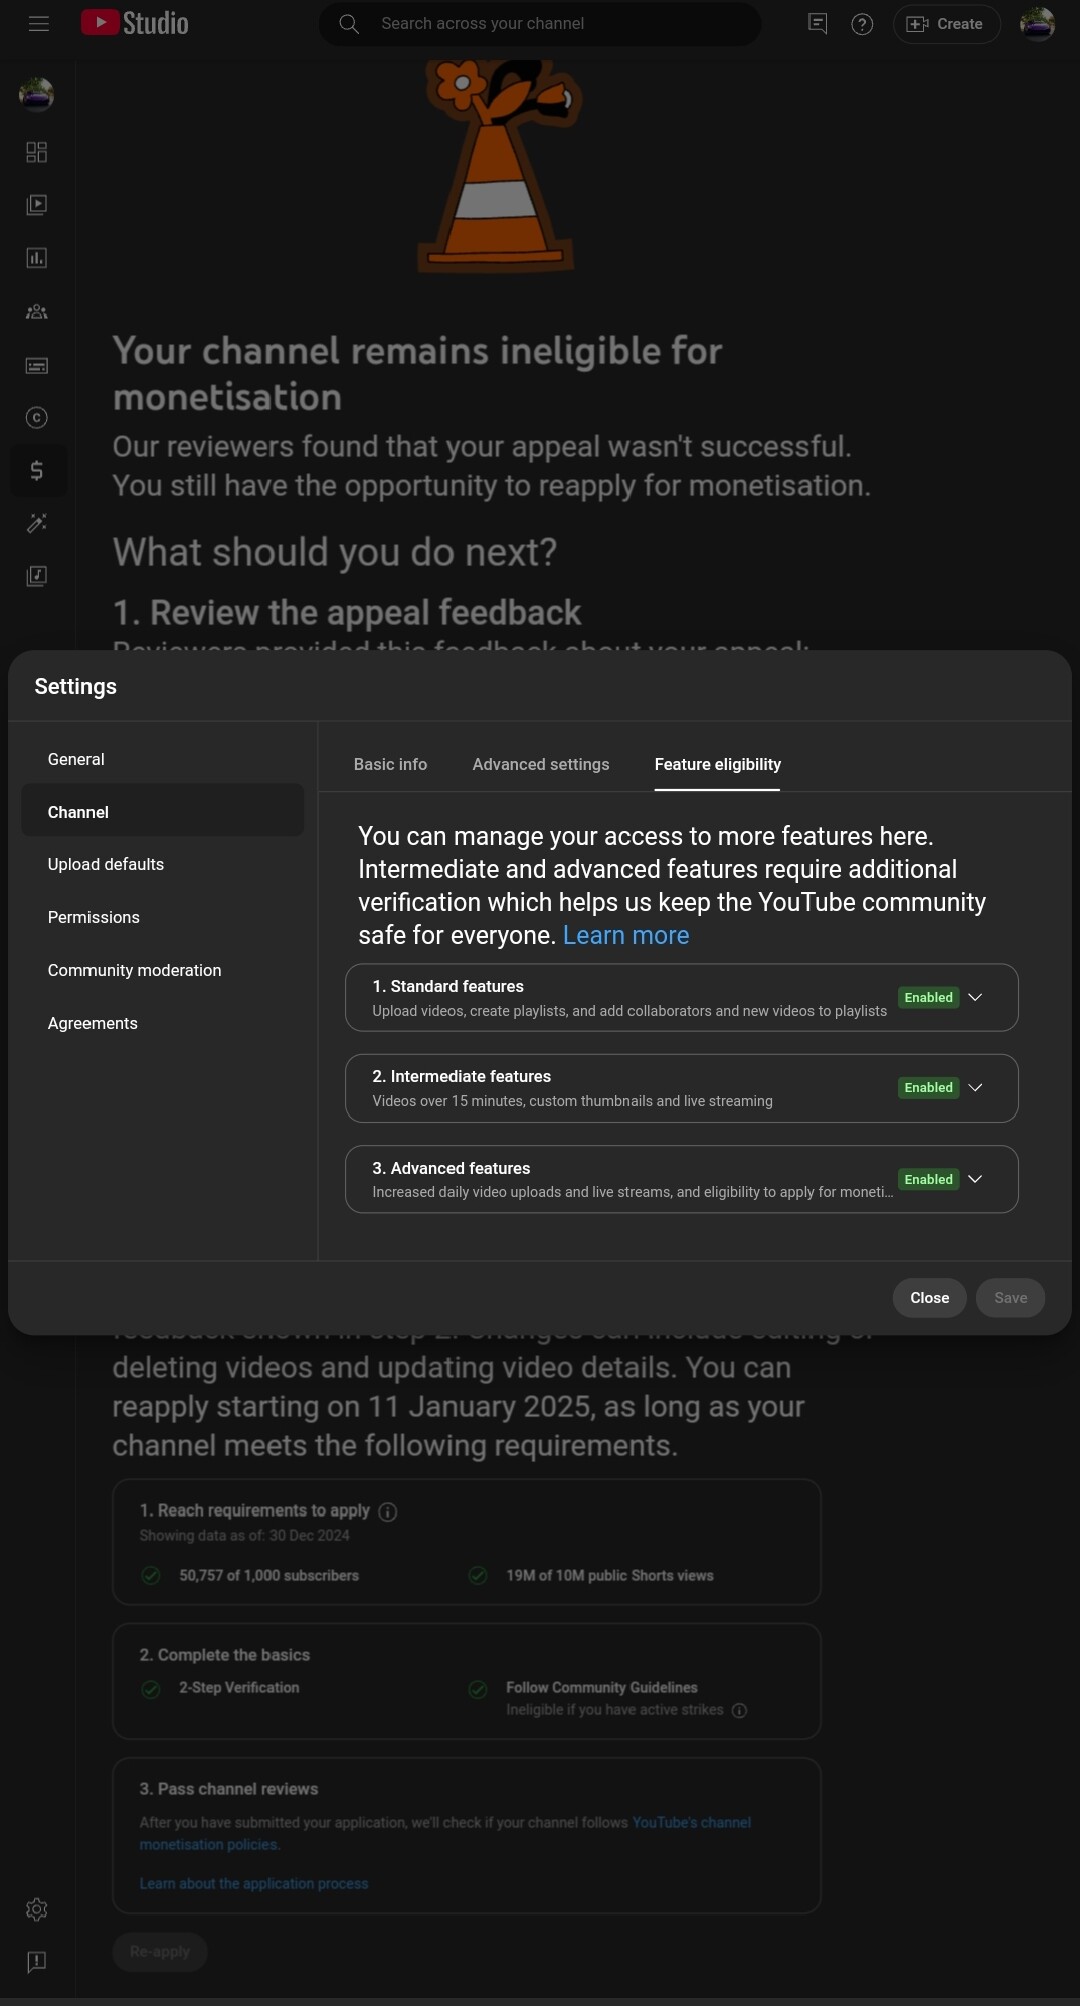The height and width of the screenshot is (2006, 1080).
Task: Click the Re-apply button
Action: (x=160, y=1951)
